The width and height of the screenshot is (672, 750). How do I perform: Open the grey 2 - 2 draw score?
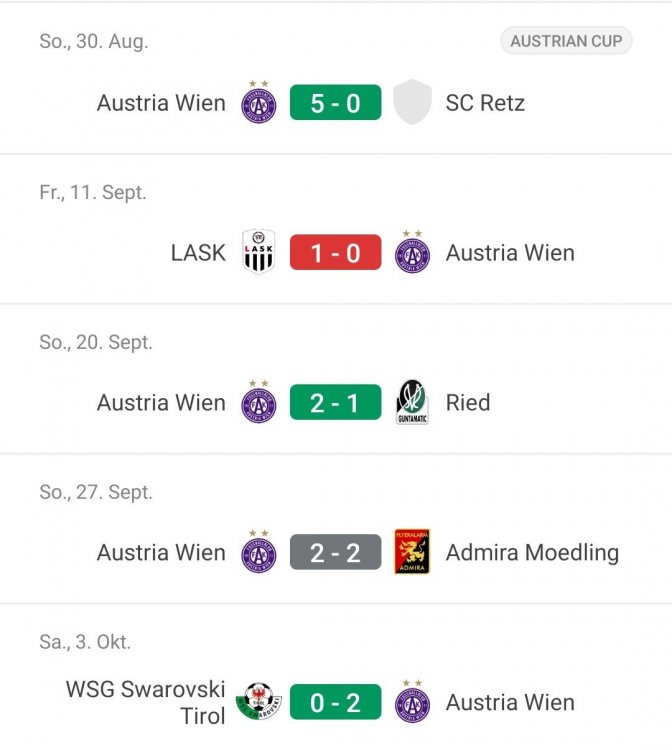pyautogui.click(x=336, y=552)
